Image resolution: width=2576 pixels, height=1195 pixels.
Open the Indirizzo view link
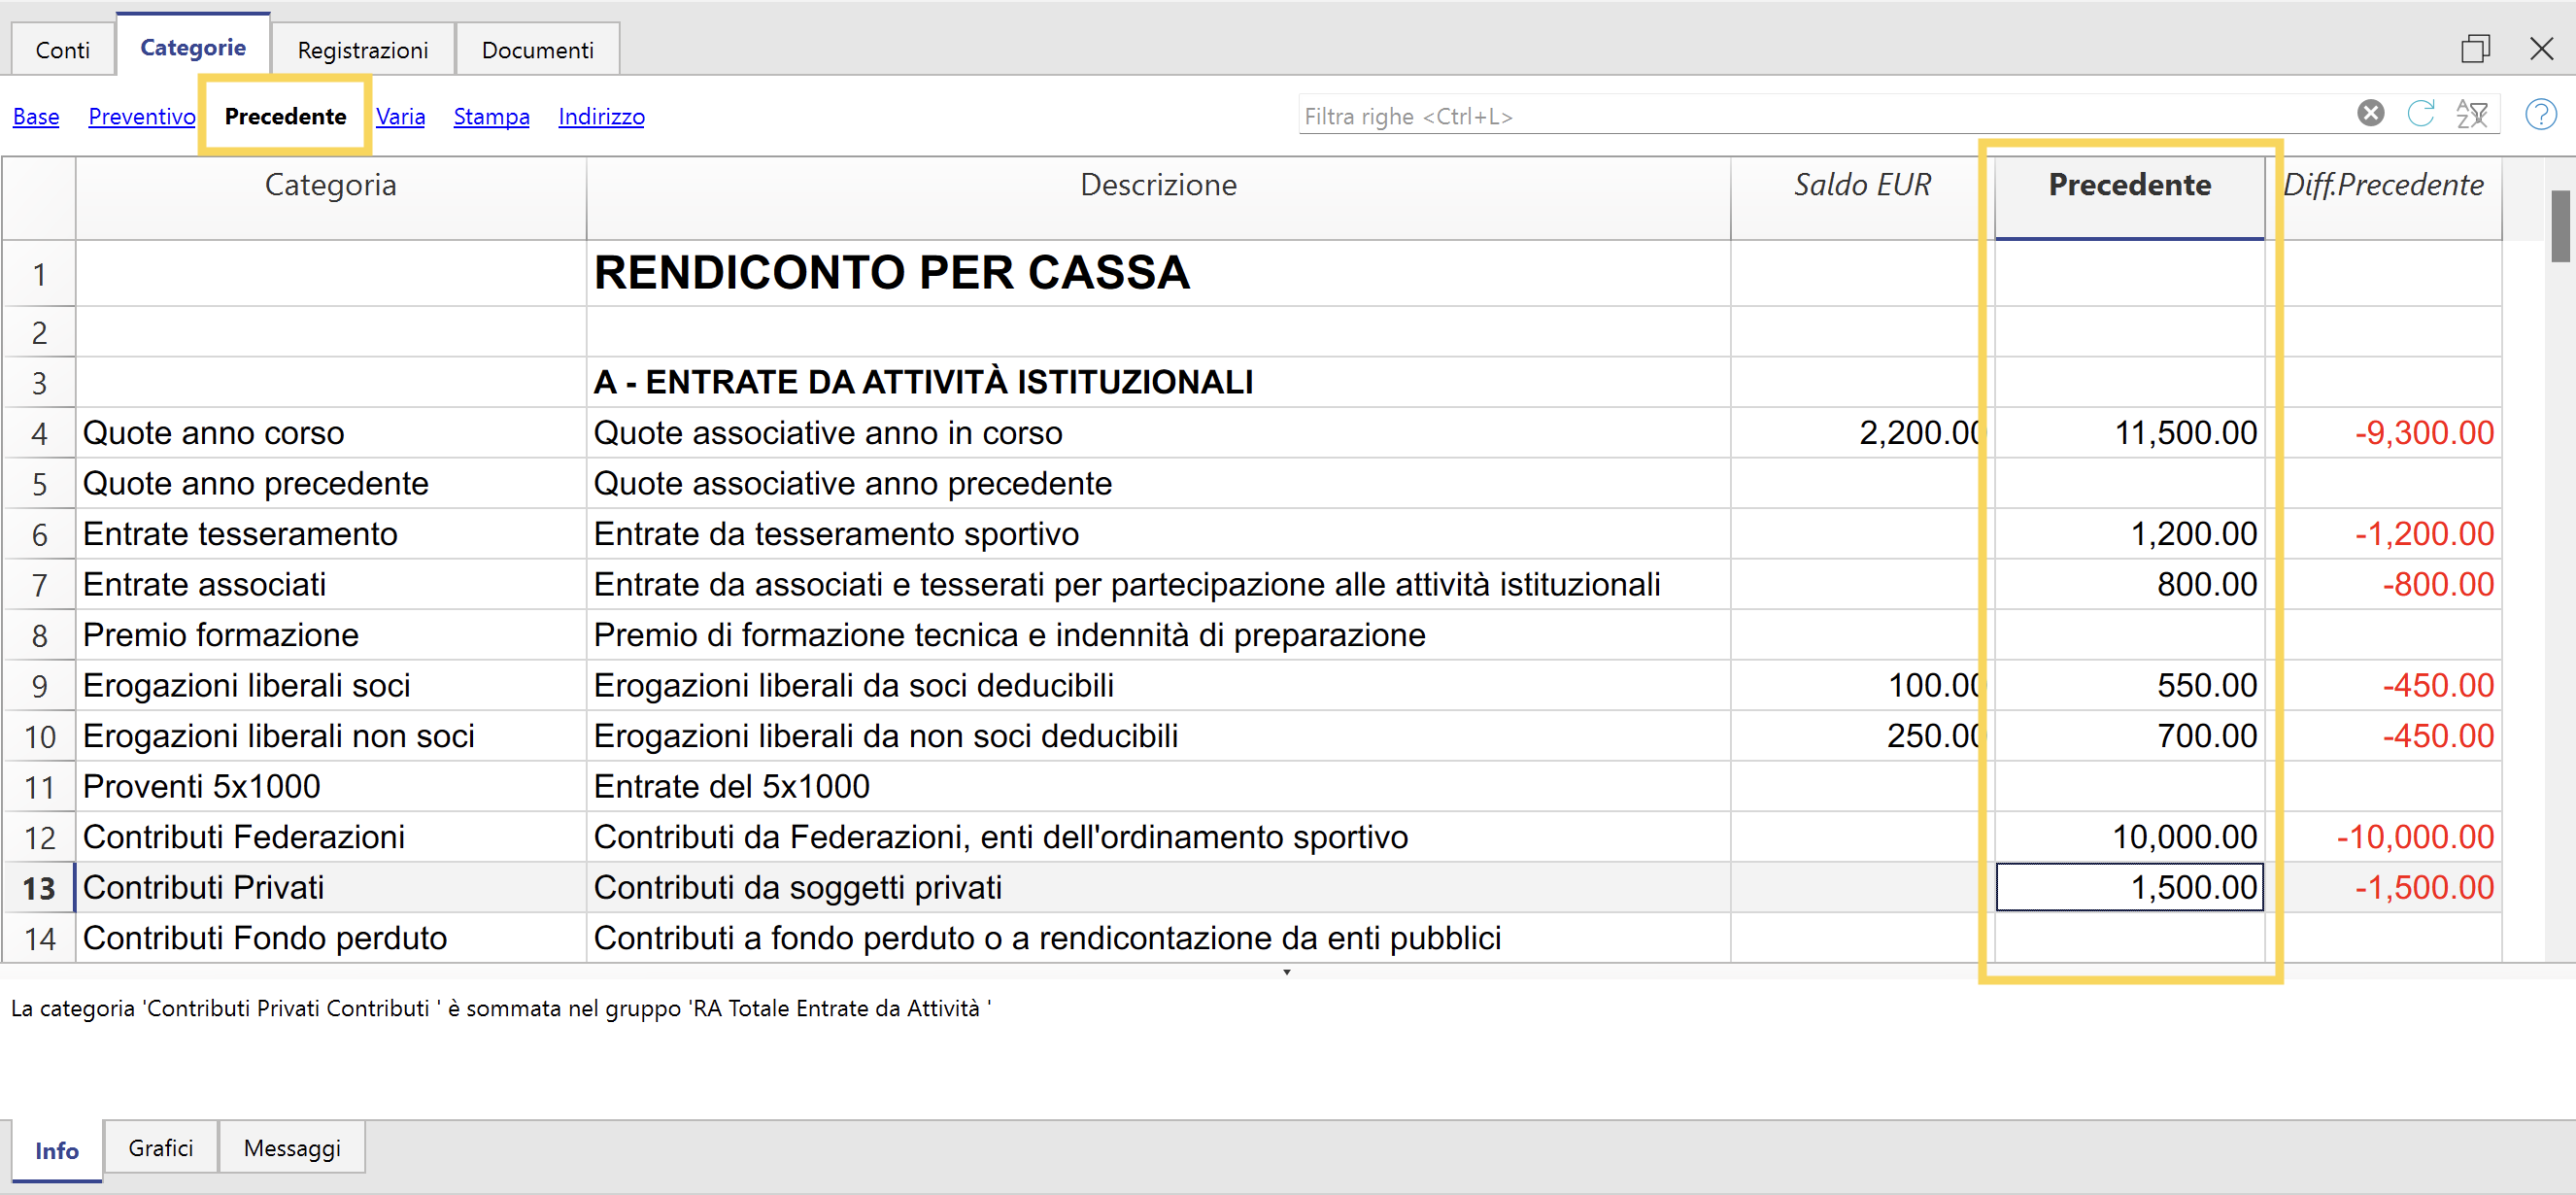coord(601,116)
